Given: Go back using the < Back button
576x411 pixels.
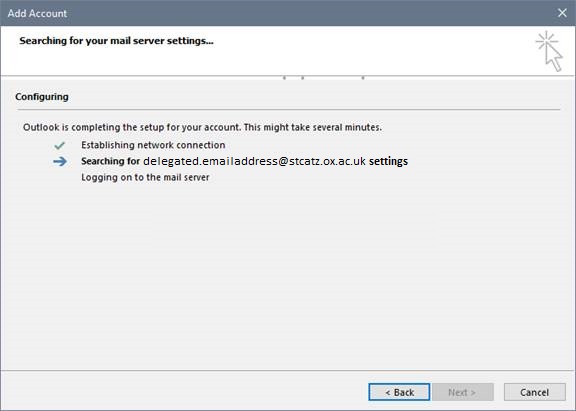Looking at the screenshot, I should pyautogui.click(x=399, y=392).
